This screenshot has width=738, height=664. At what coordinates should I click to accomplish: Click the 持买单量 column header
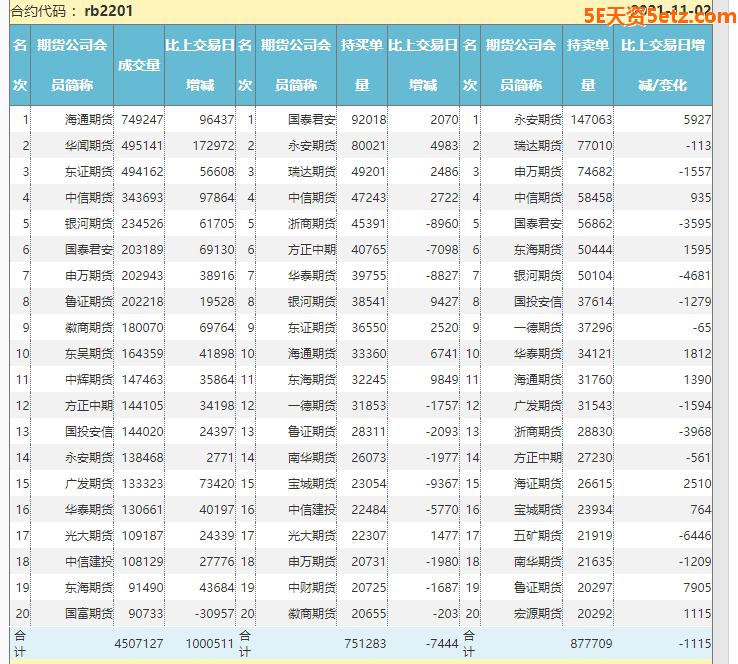click(362, 65)
